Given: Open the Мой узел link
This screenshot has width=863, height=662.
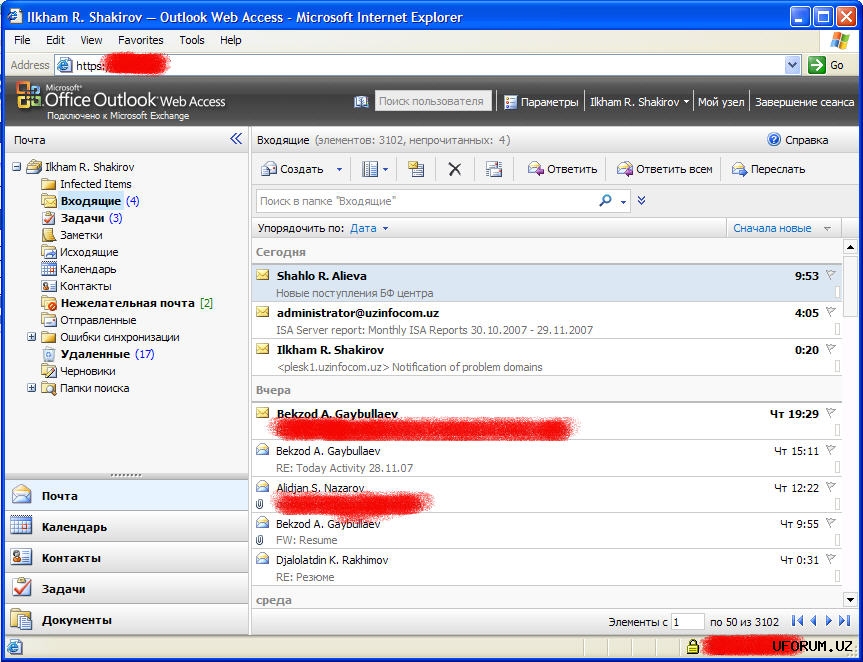Looking at the screenshot, I should click(x=721, y=102).
